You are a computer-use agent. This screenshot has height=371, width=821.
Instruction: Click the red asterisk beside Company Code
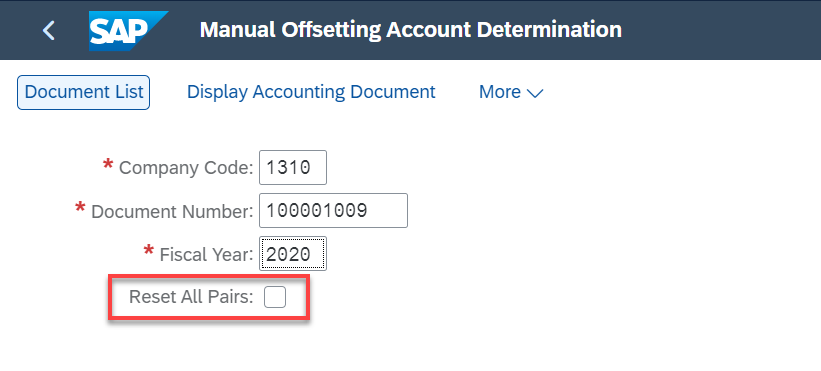pyautogui.click(x=108, y=165)
